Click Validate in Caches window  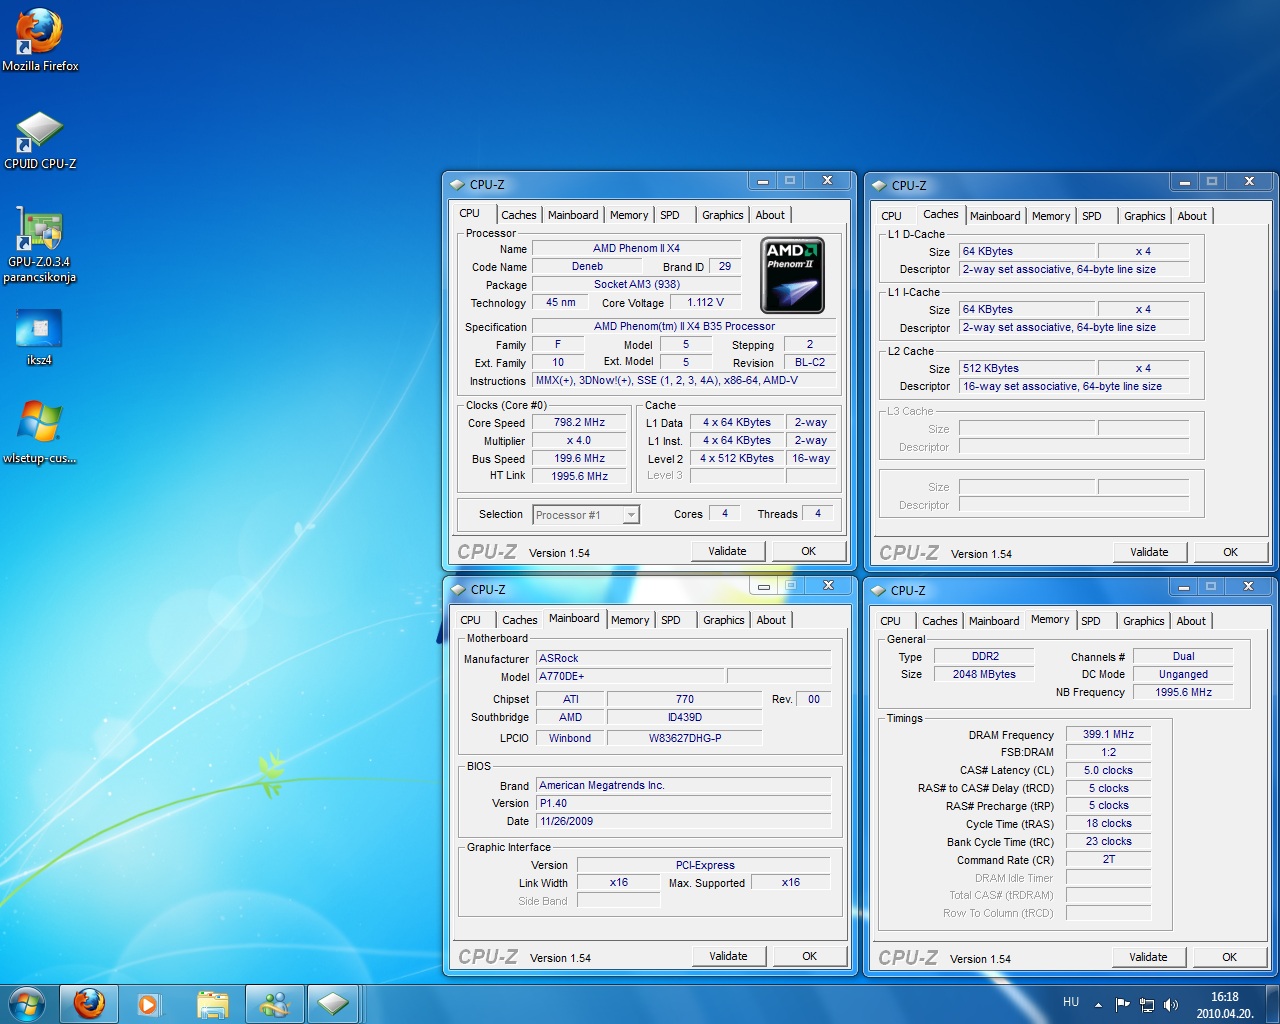pos(1150,552)
